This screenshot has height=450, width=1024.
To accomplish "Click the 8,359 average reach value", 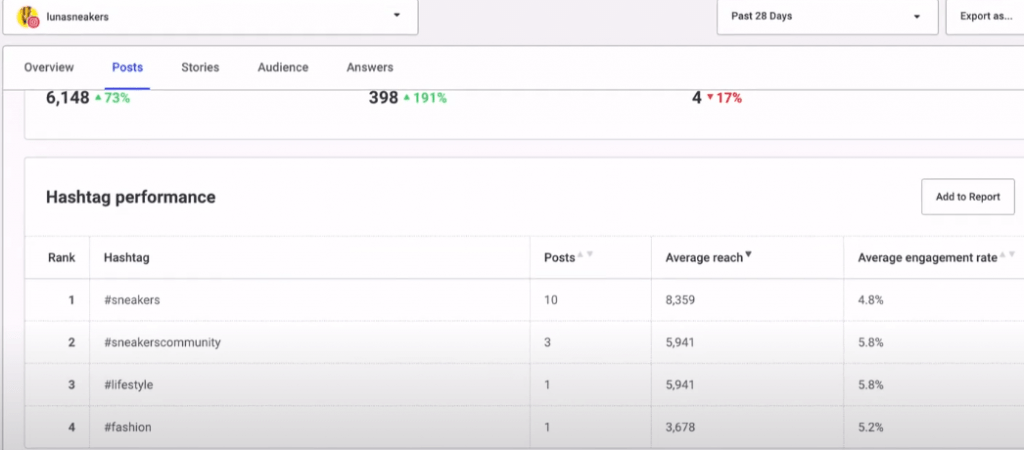I will click(680, 300).
